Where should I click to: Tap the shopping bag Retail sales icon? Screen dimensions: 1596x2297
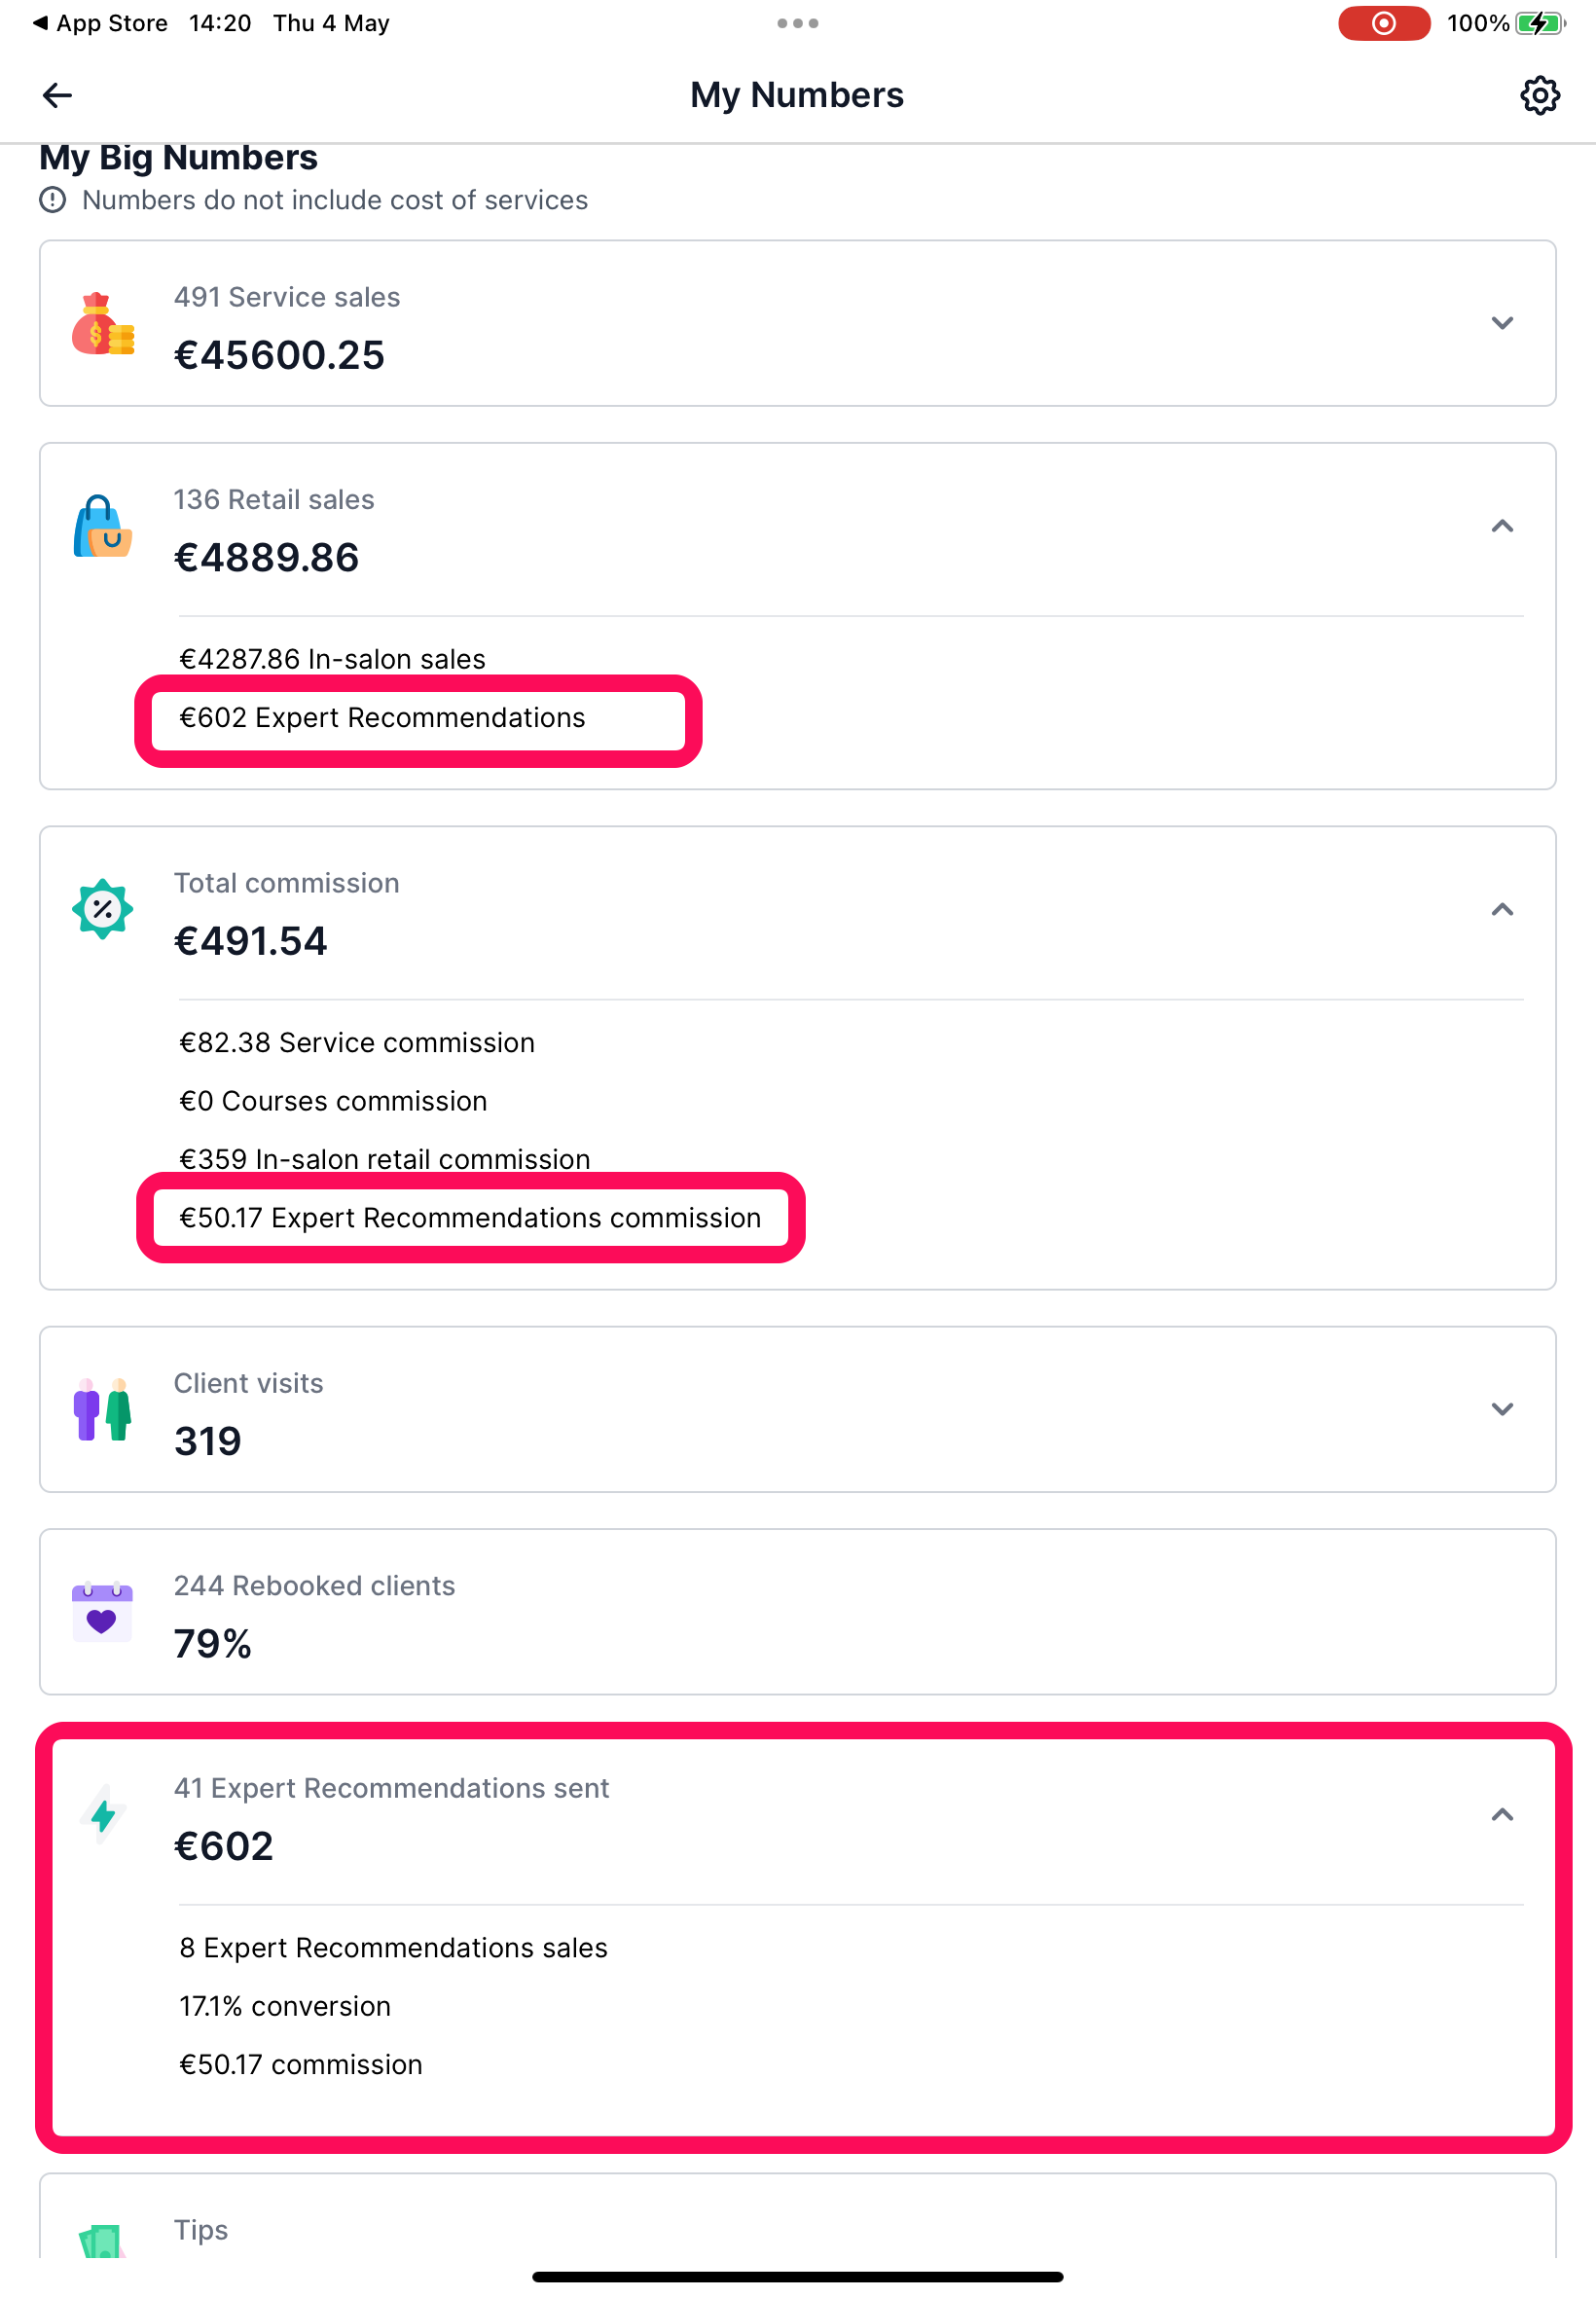102,526
